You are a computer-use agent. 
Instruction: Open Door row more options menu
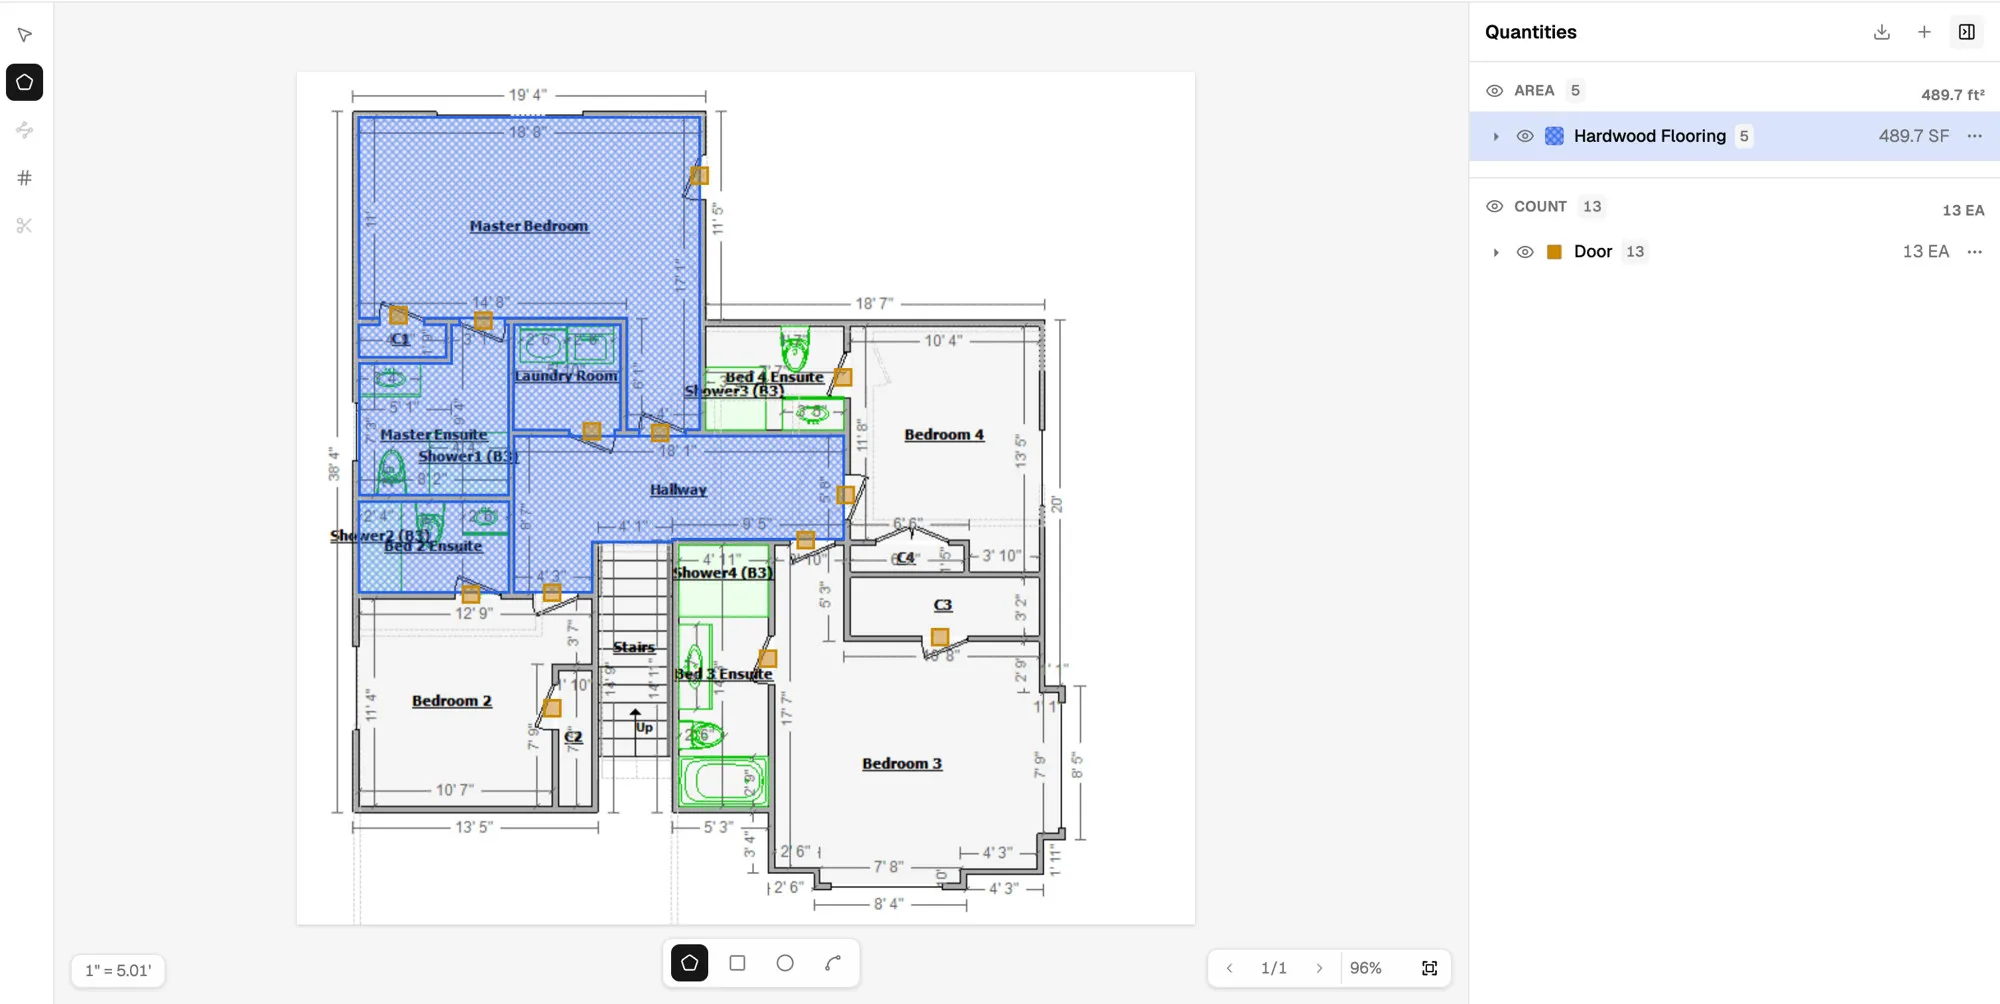click(1975, 252)
